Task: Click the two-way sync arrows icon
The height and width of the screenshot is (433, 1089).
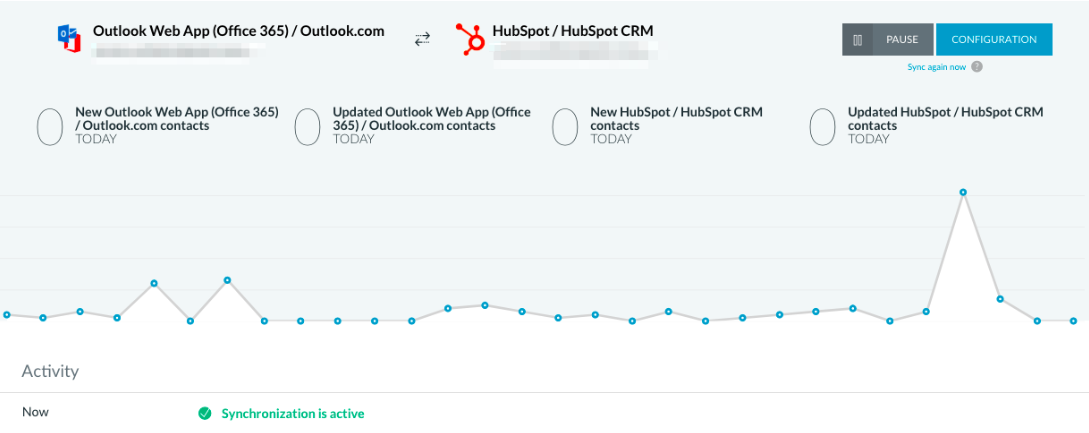Action: tap(422, 39)
